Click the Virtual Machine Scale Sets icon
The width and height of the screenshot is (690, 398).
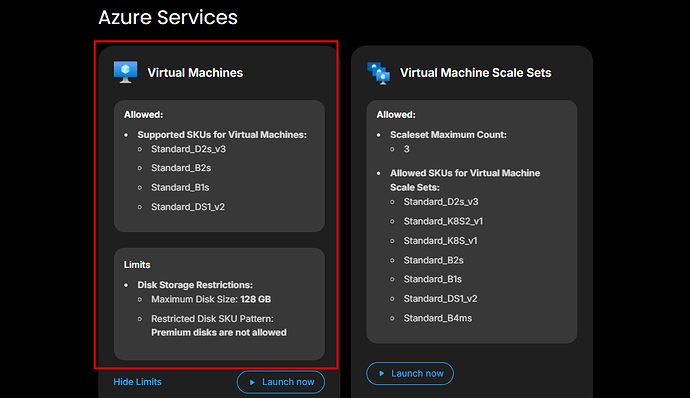[378, 73]
